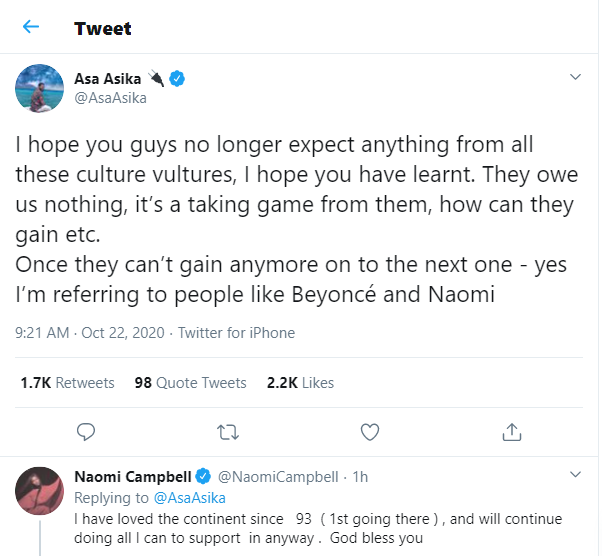The height and width of the screenshot is (556, 602).
Task: Expand options chevron on Asa Asika's tweet
Action: click(575, 77)
